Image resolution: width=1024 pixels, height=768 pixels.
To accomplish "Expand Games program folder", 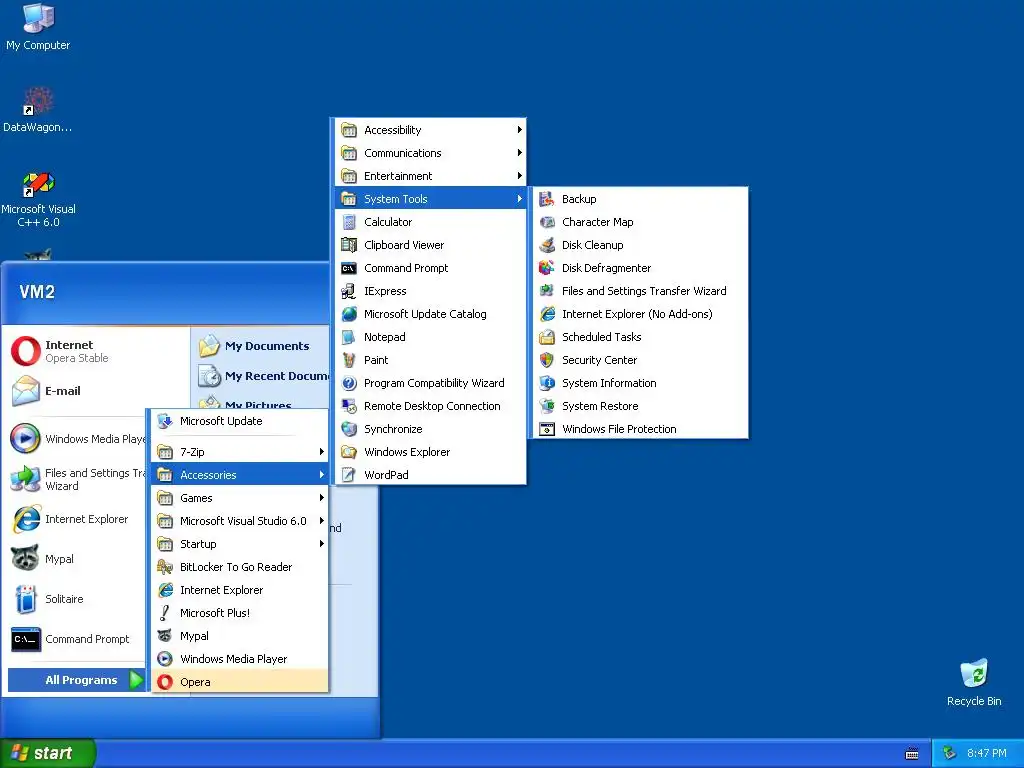I will click(239, 498).
